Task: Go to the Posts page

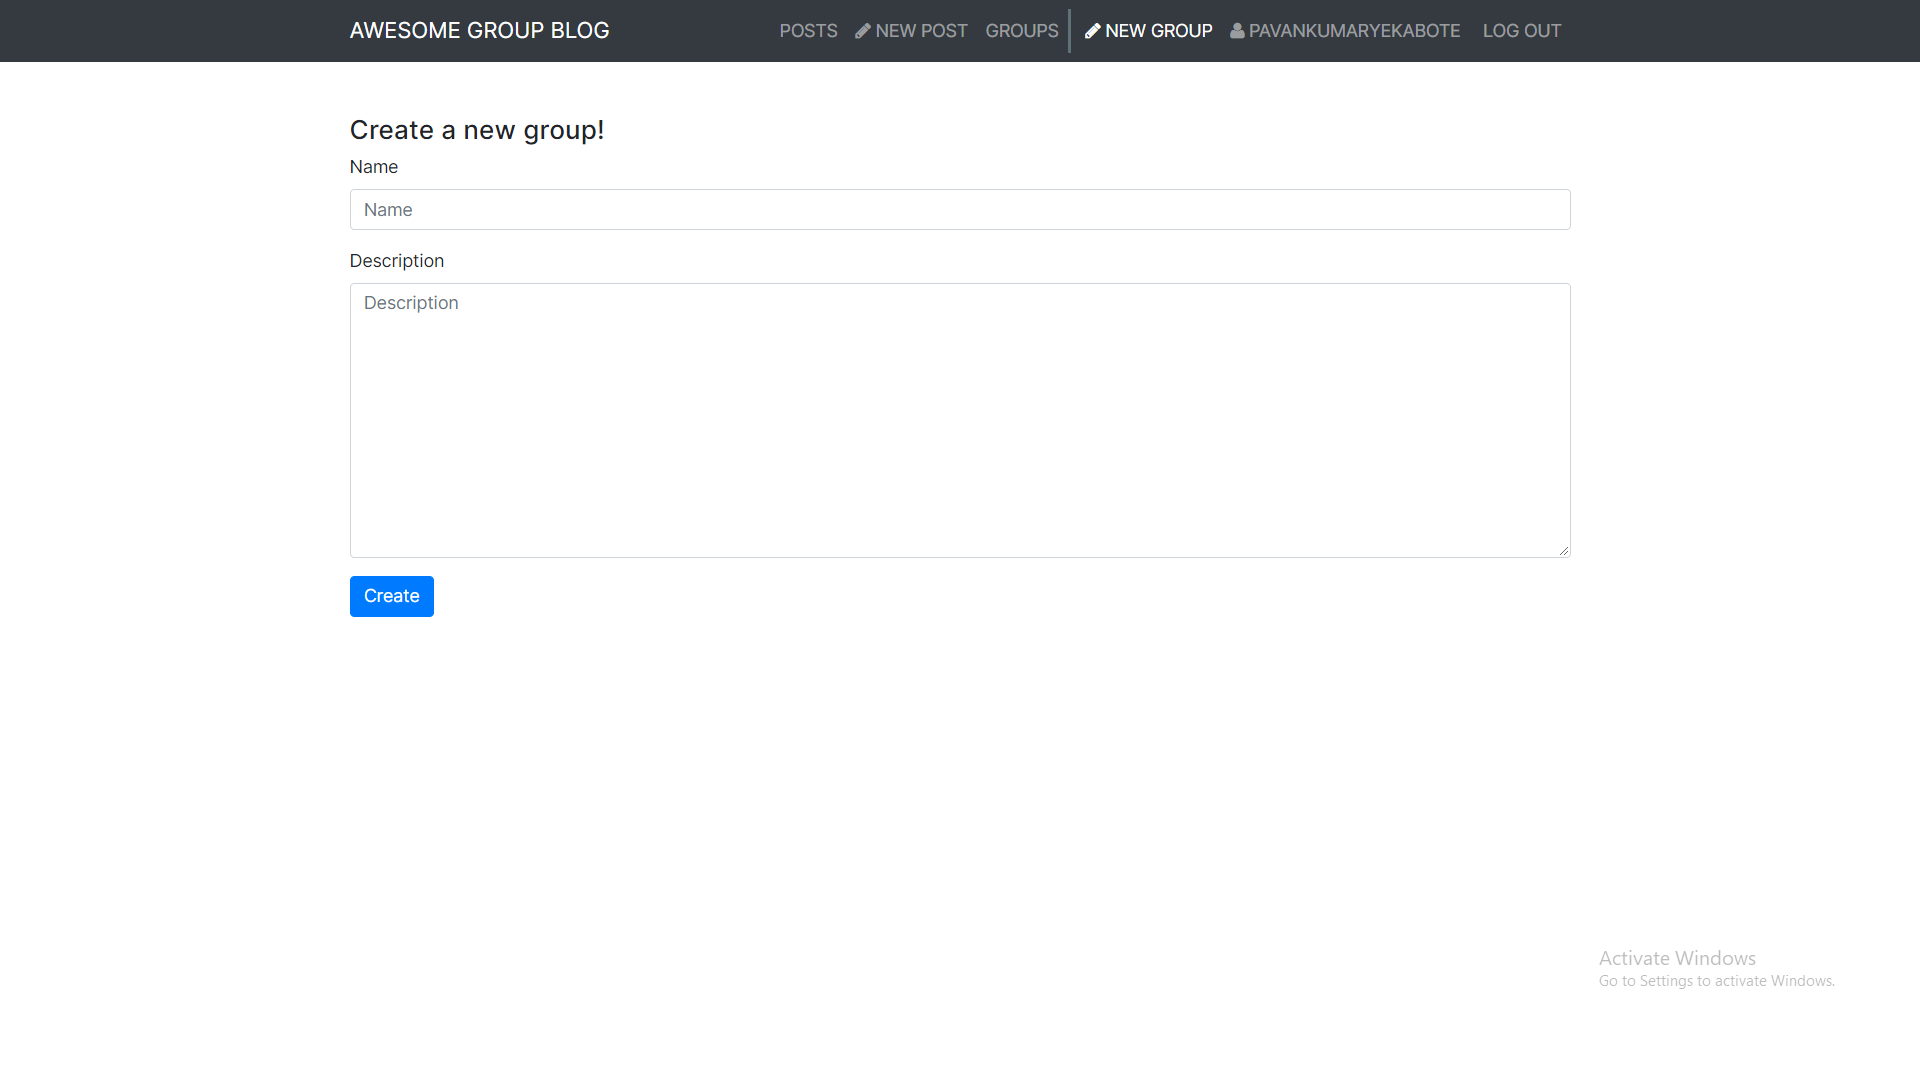Action: (x=808, y=31)
